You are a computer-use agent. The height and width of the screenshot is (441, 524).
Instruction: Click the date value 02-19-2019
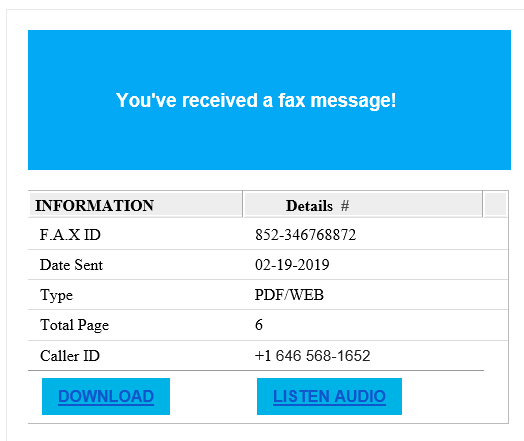[x=292, y=265]
